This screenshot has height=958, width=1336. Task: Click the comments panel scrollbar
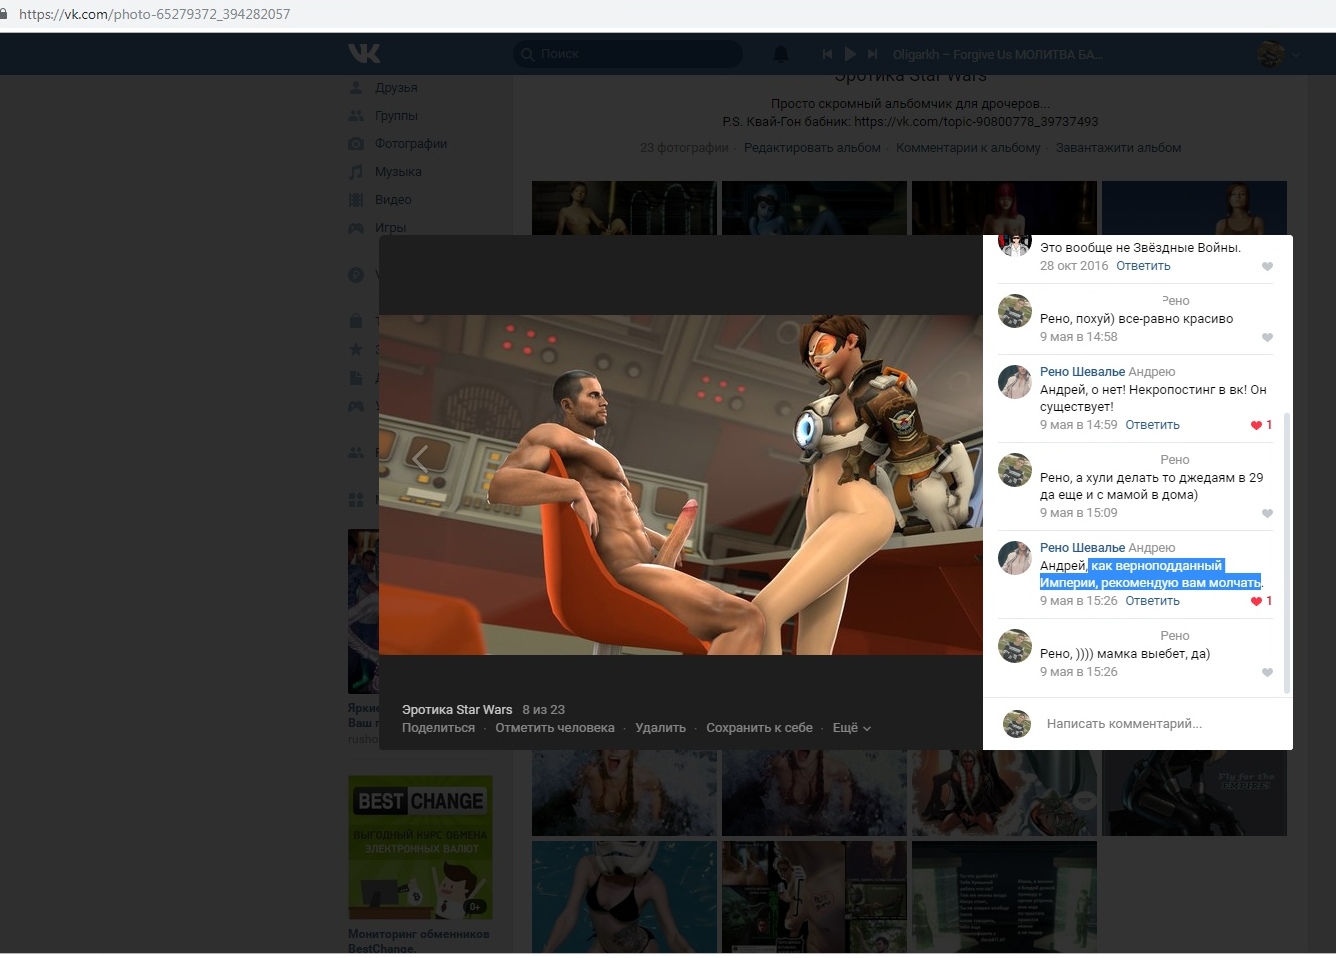click(x=1287, y=552)
